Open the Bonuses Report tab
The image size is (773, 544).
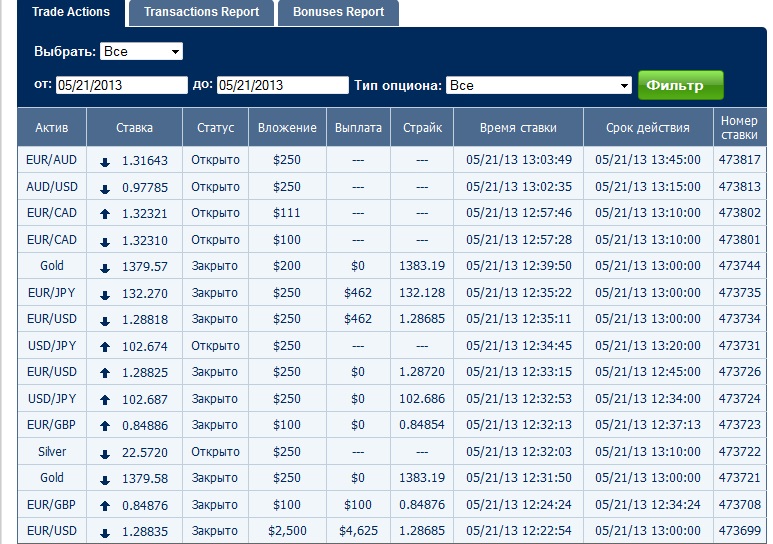(338, 12)
